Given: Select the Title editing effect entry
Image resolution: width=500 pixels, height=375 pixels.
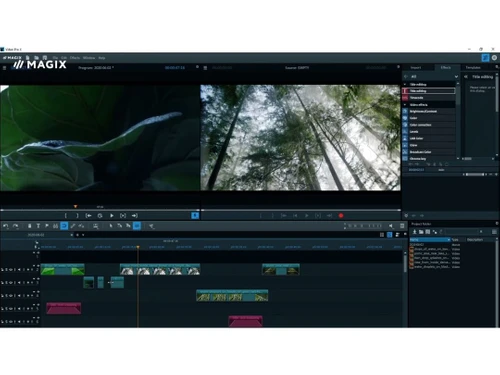Looking at the screenshot, I should pos(429,91).
